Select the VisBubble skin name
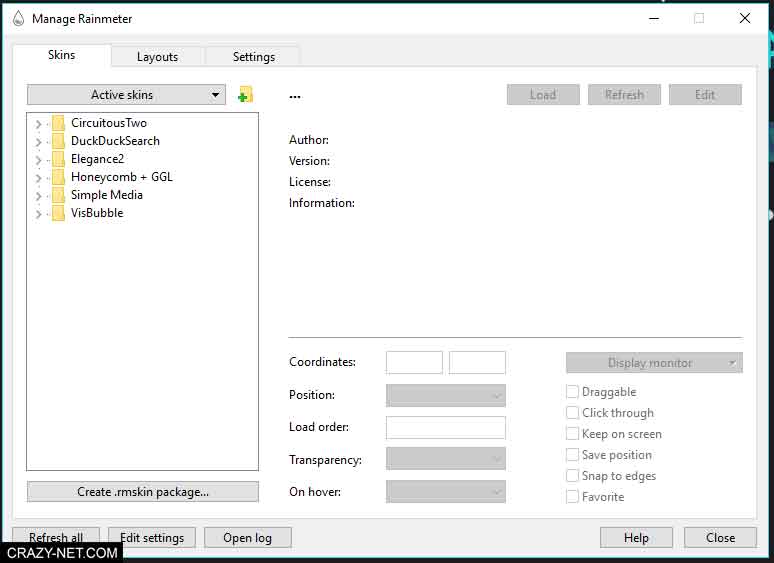The image size is (774, 563). (97, 213)
